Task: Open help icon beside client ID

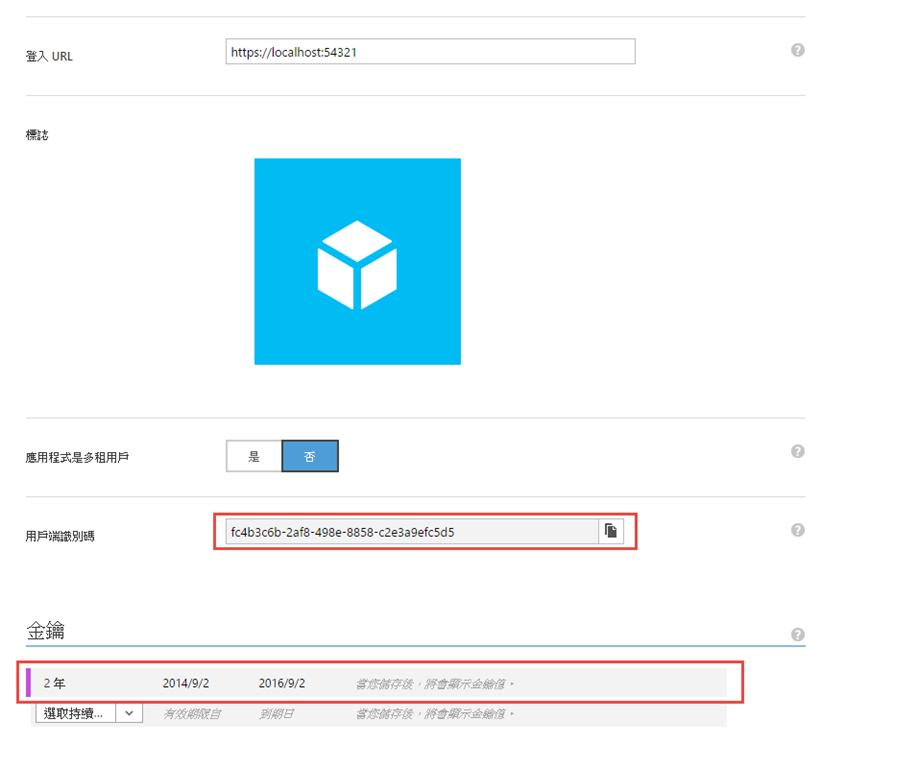Action: pos(797,530)
